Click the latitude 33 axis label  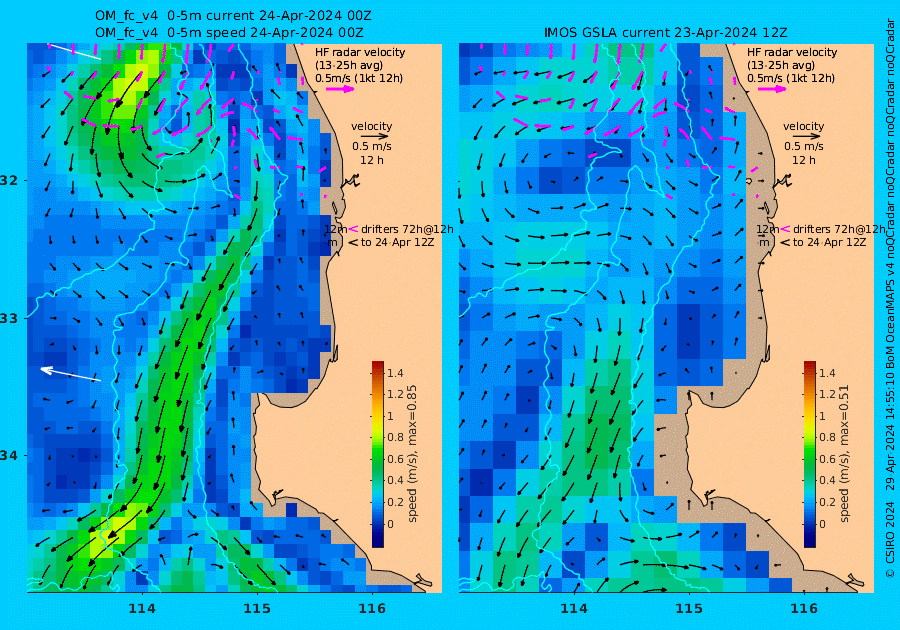10,318
